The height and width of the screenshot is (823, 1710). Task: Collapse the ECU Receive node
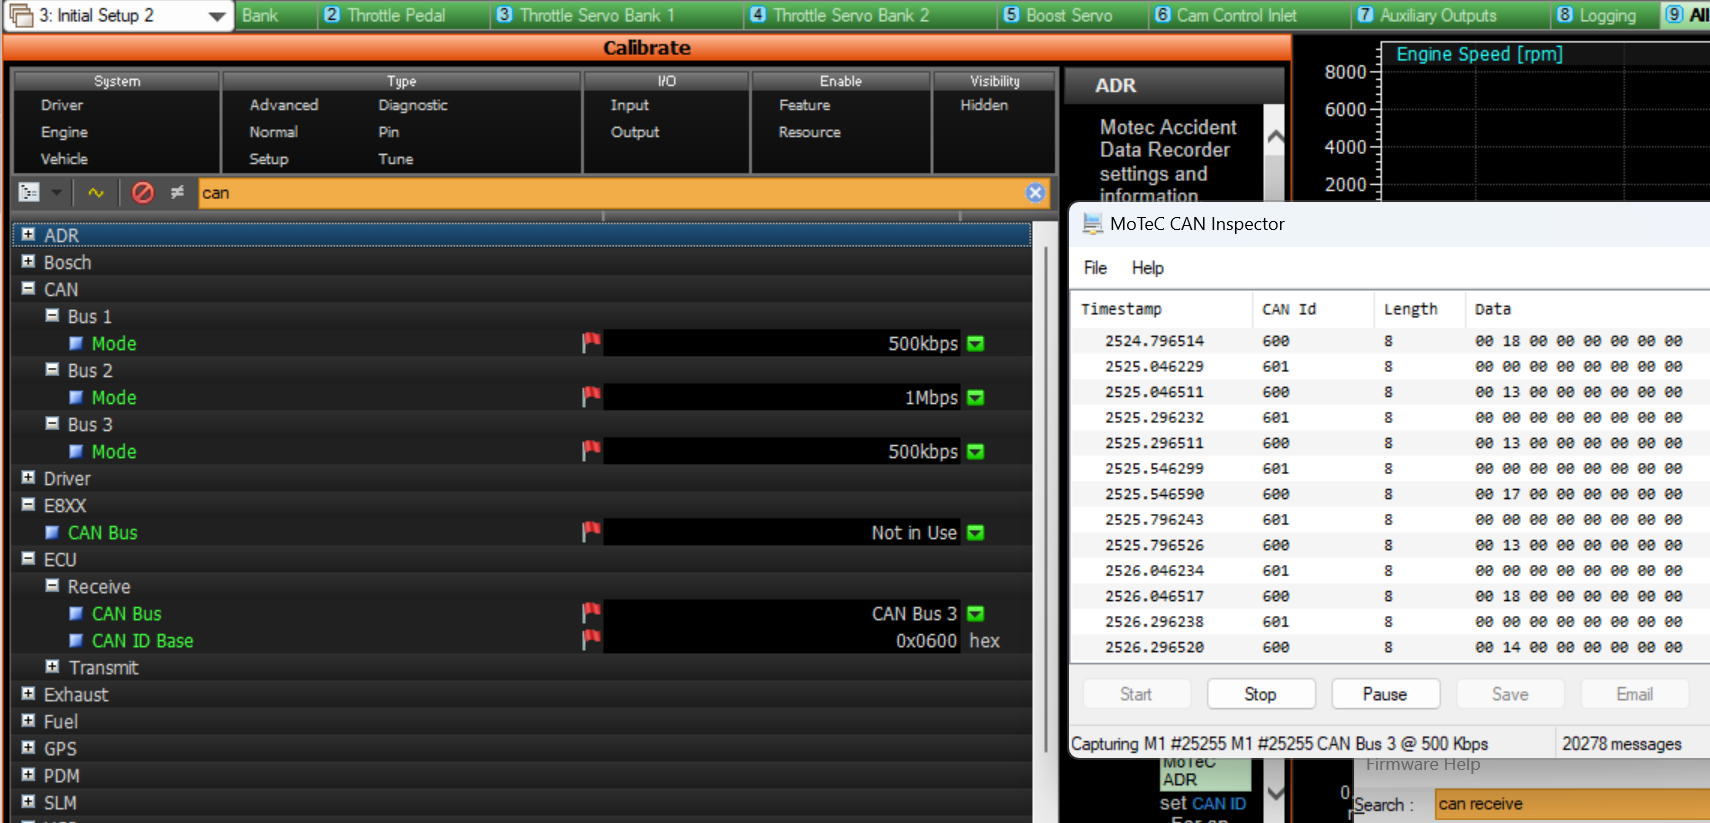(52, 585)
